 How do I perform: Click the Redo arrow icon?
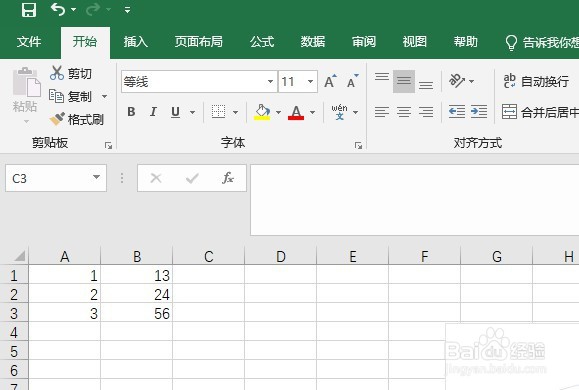tap(93, 9)
